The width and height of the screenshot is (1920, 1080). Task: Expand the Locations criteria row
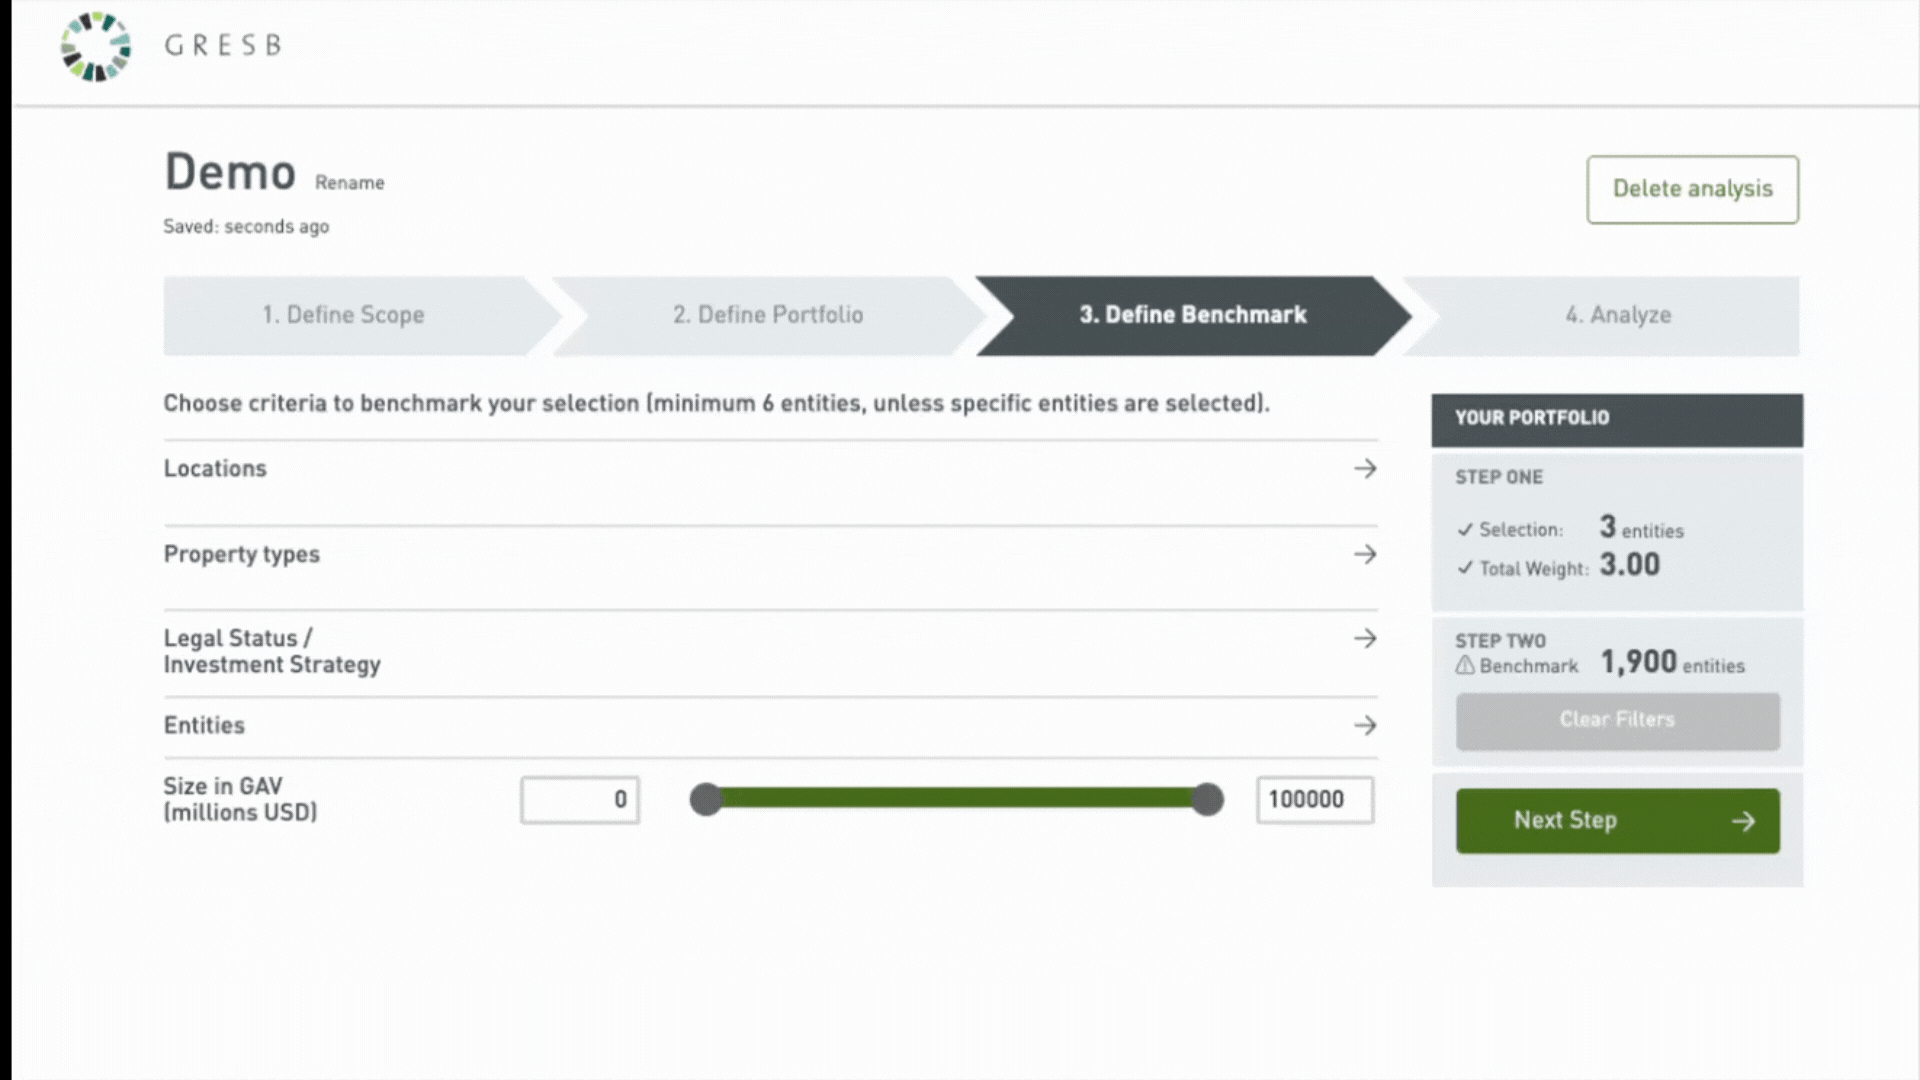point(1365,469)
